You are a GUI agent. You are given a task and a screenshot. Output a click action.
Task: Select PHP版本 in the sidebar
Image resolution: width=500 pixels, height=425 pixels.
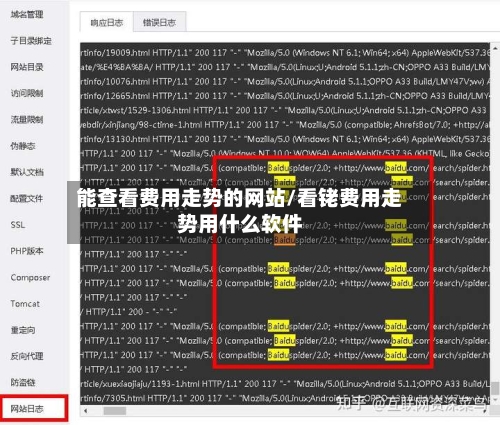pos(27,251)
